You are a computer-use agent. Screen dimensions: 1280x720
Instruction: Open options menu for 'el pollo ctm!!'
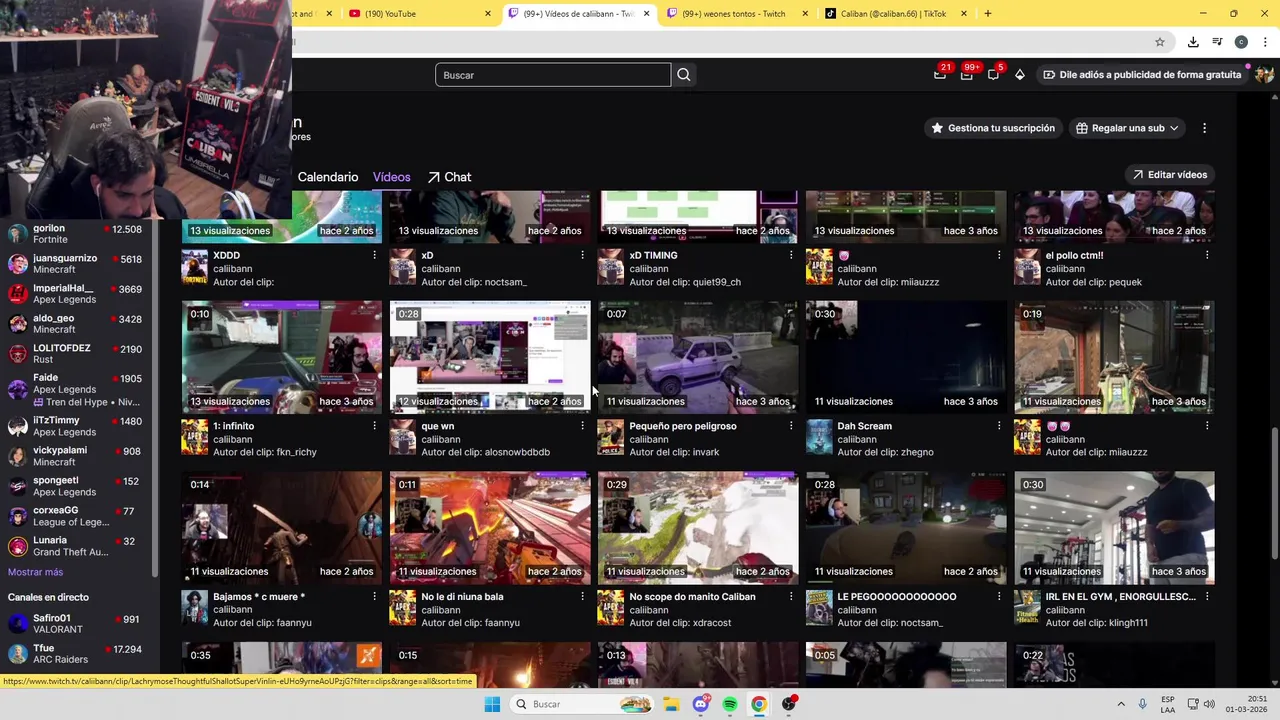pos(1206,255)
